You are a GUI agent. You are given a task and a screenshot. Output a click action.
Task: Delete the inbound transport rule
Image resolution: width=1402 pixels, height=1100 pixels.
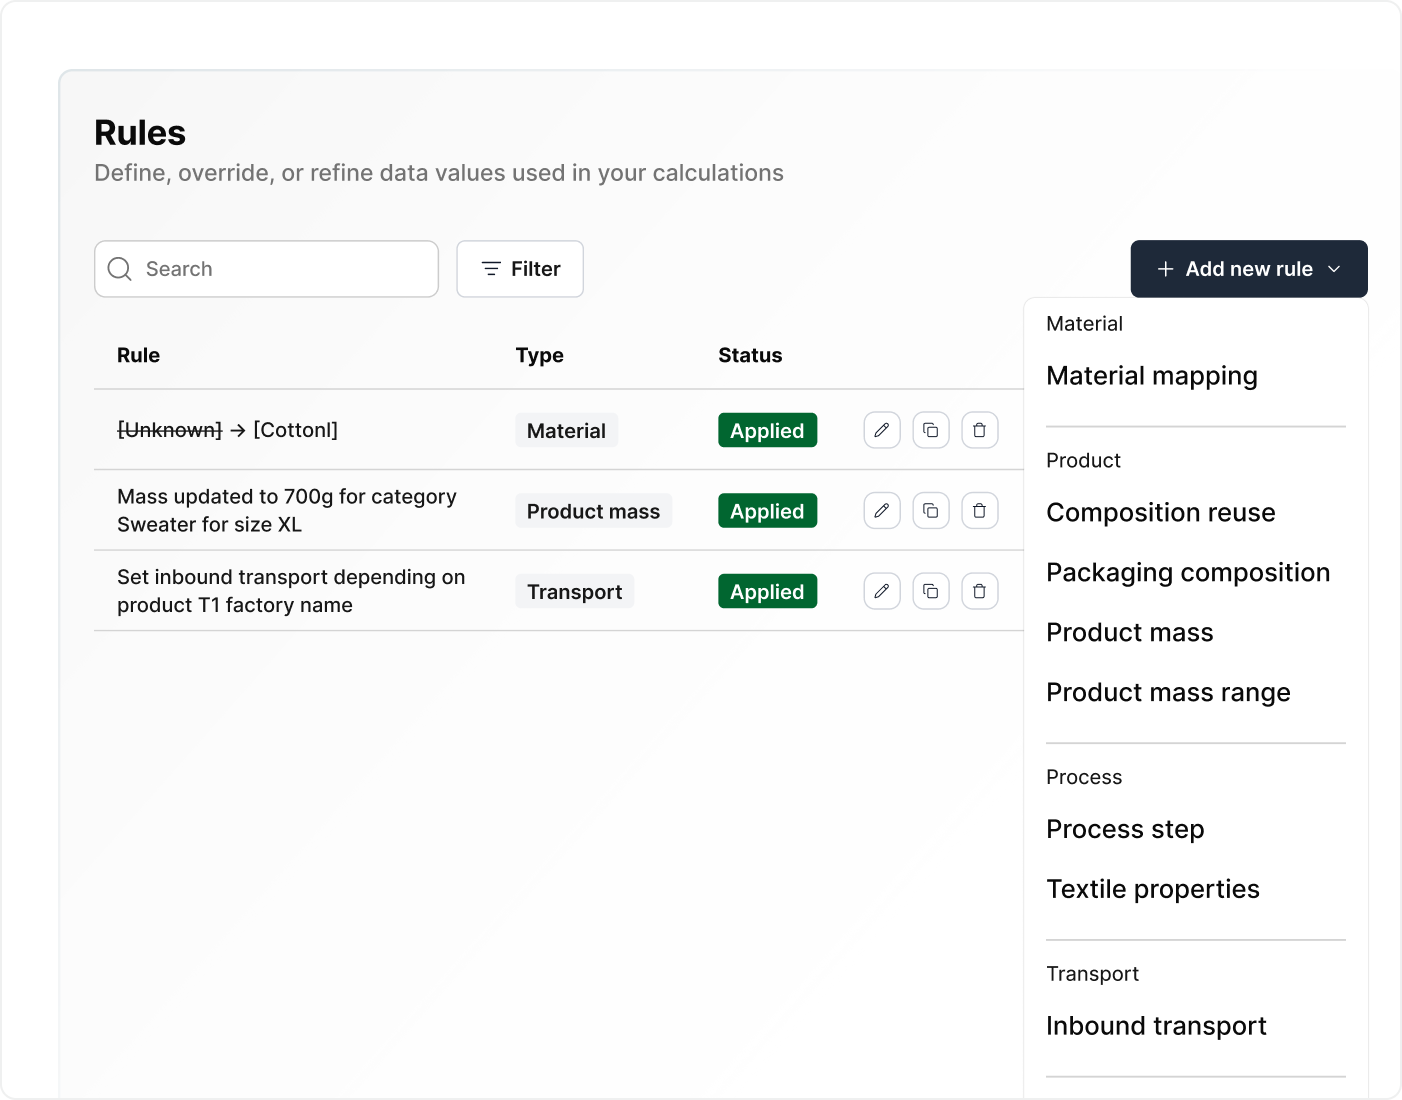point(979,592)
